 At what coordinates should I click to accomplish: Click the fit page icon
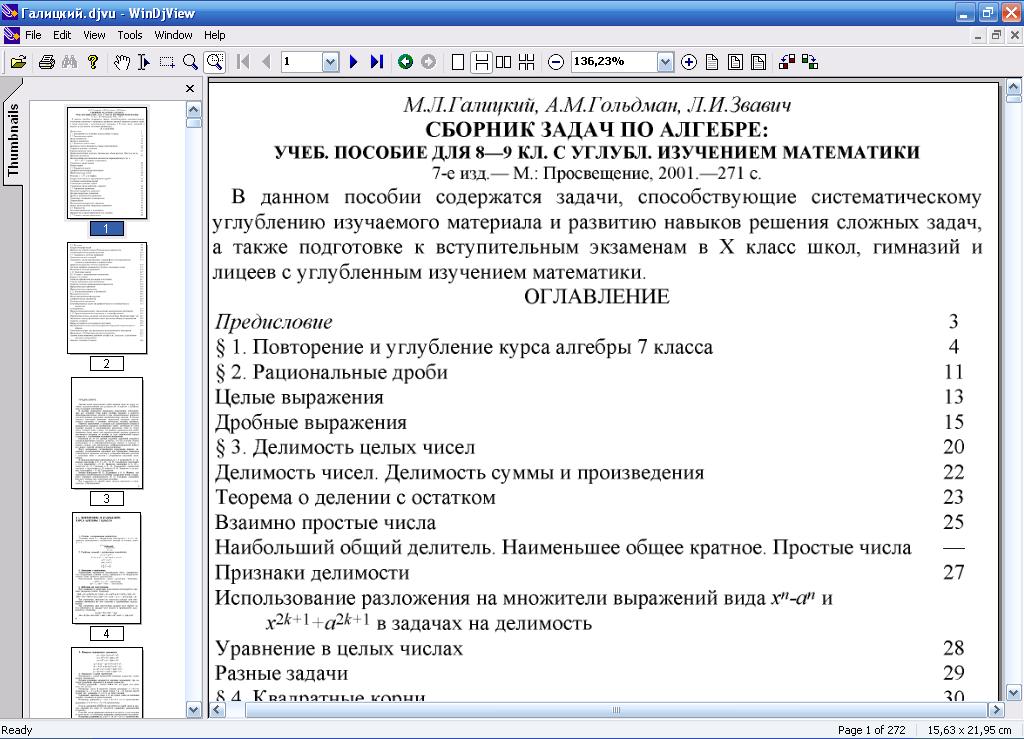tap(735, 62)
